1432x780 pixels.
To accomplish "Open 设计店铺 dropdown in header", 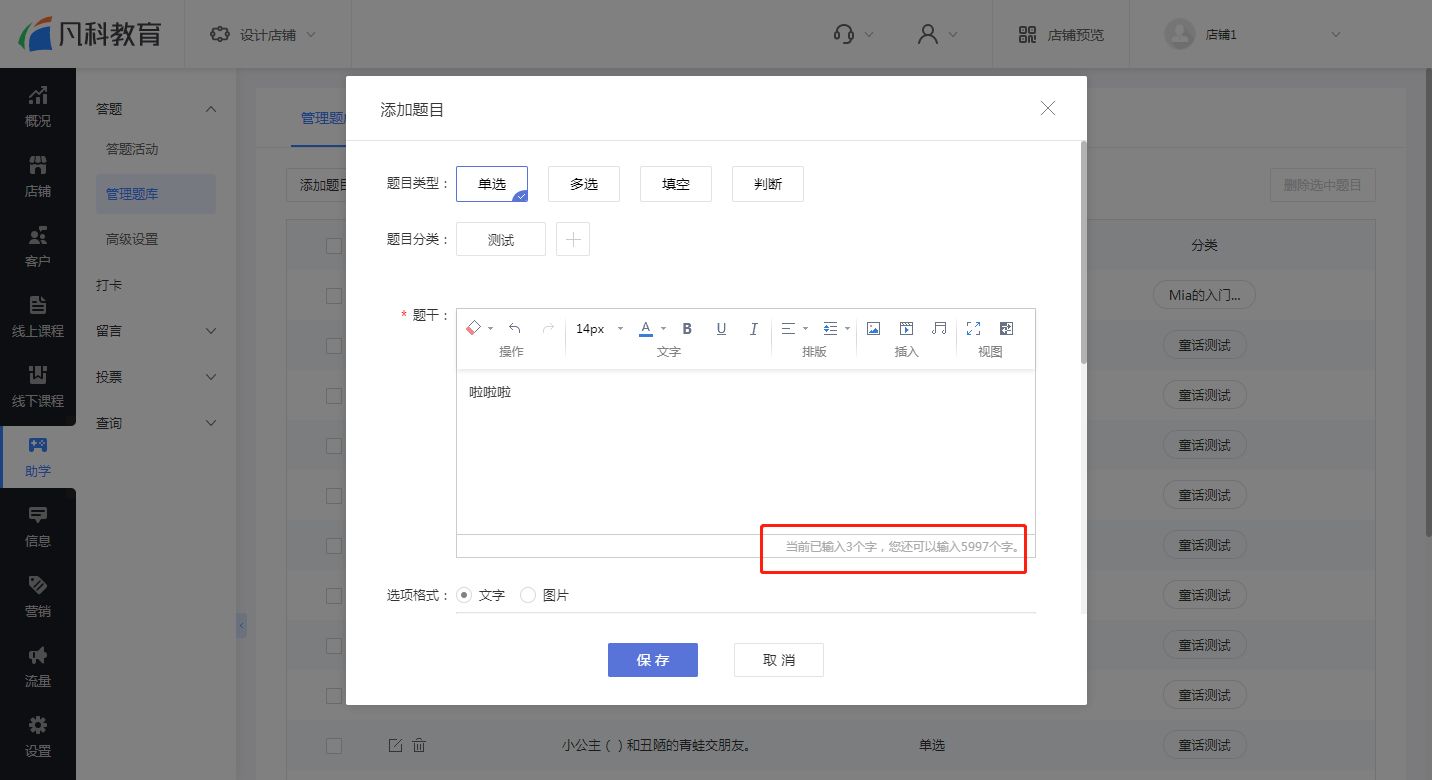I will point(263,34).
